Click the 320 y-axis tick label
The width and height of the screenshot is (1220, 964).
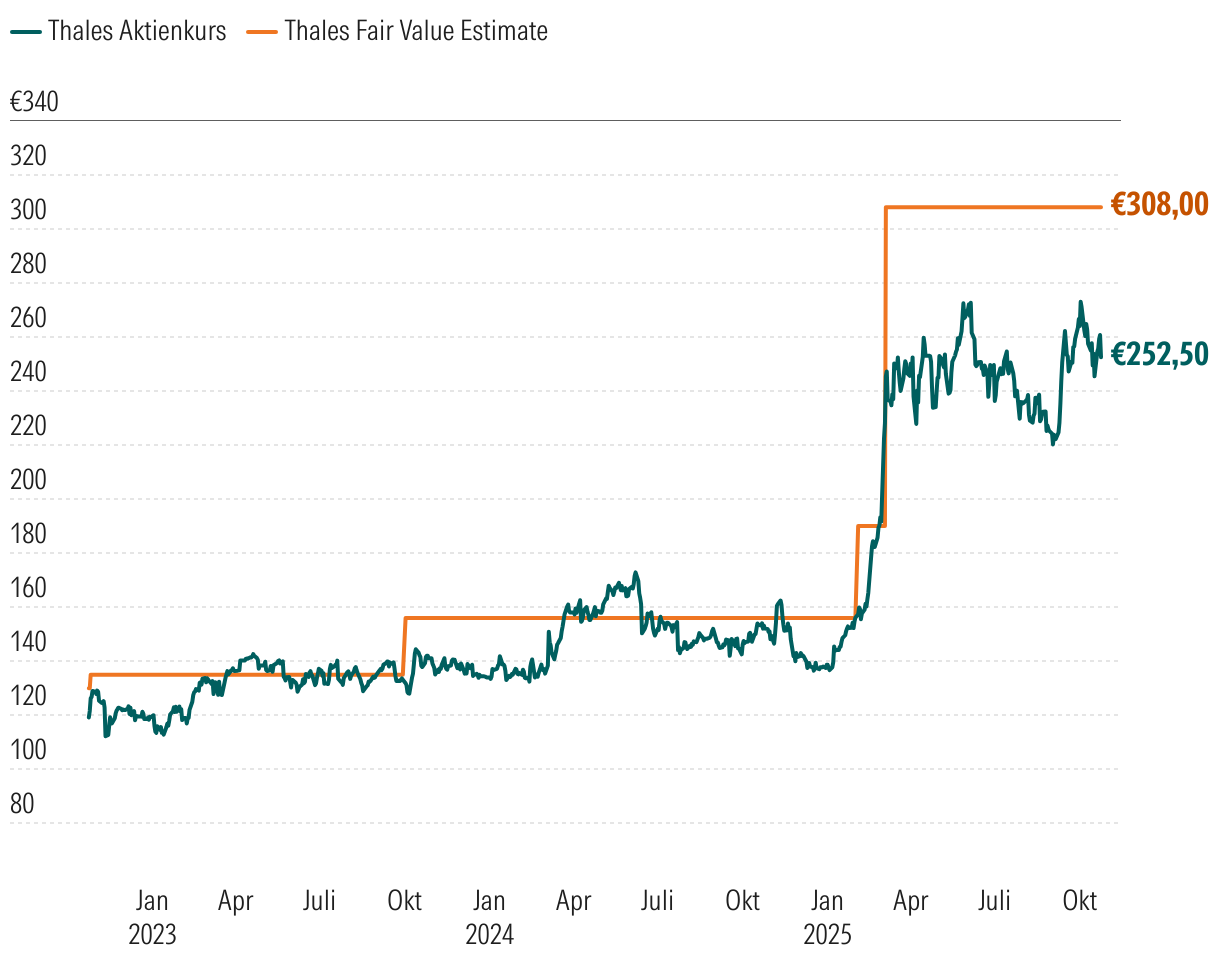point(27,157)
